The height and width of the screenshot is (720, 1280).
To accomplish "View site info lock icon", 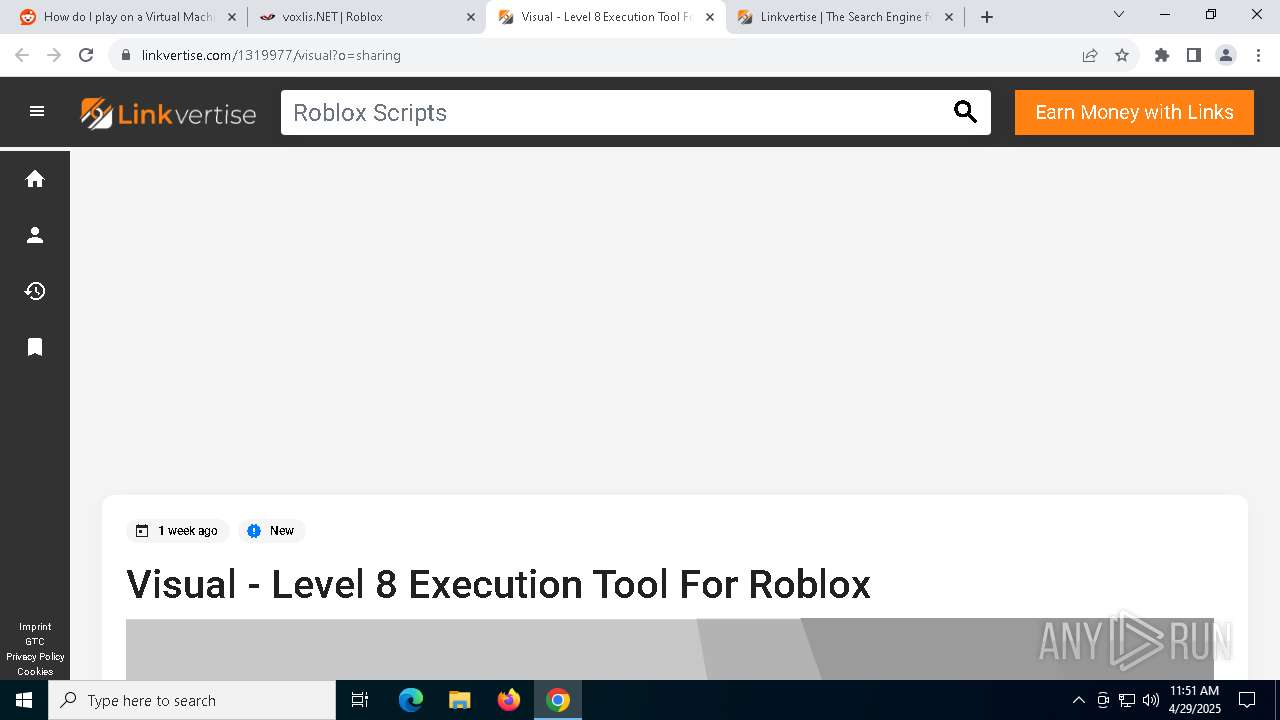I will (x=126, y=55).
